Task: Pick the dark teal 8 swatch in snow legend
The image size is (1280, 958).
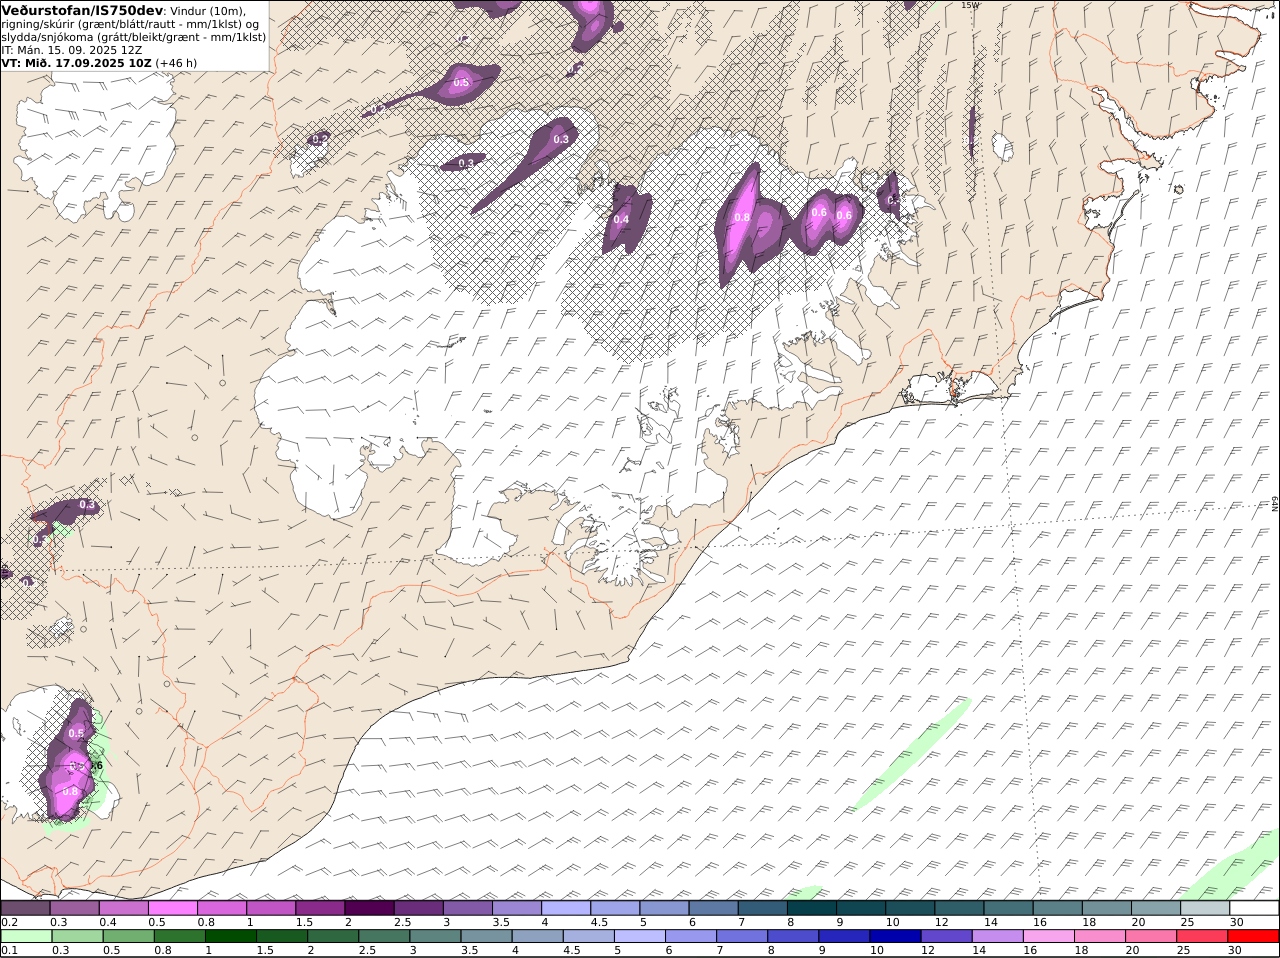Action: coord(812,908)
